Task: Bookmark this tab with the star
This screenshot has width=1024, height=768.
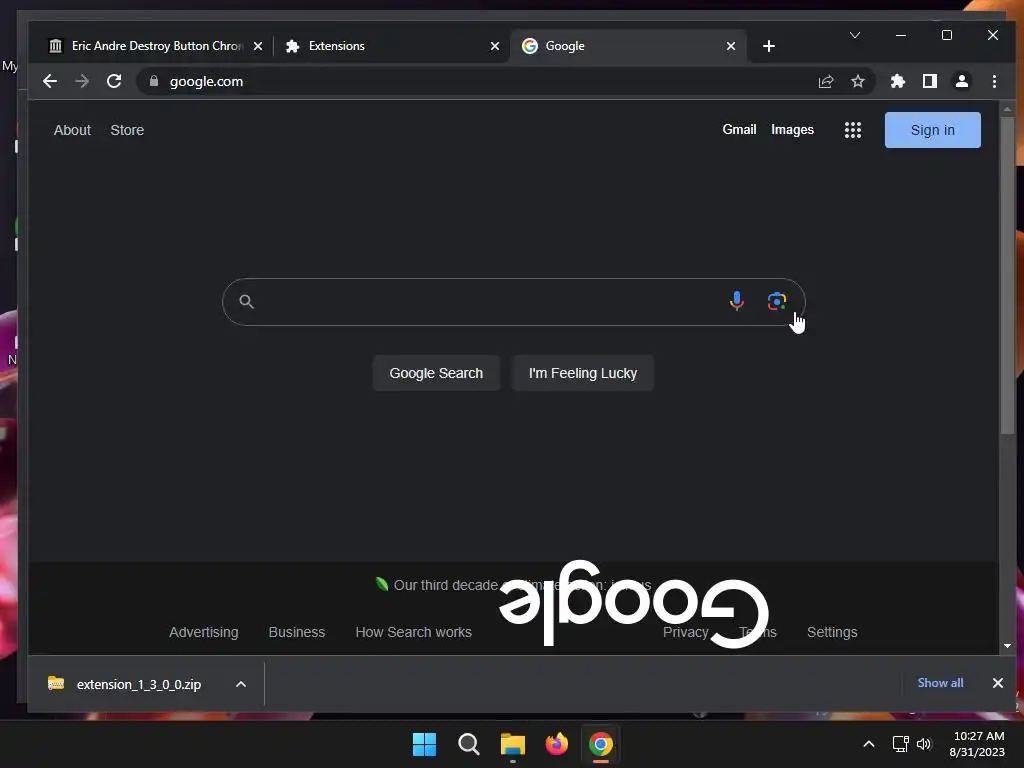Action: 858,81
